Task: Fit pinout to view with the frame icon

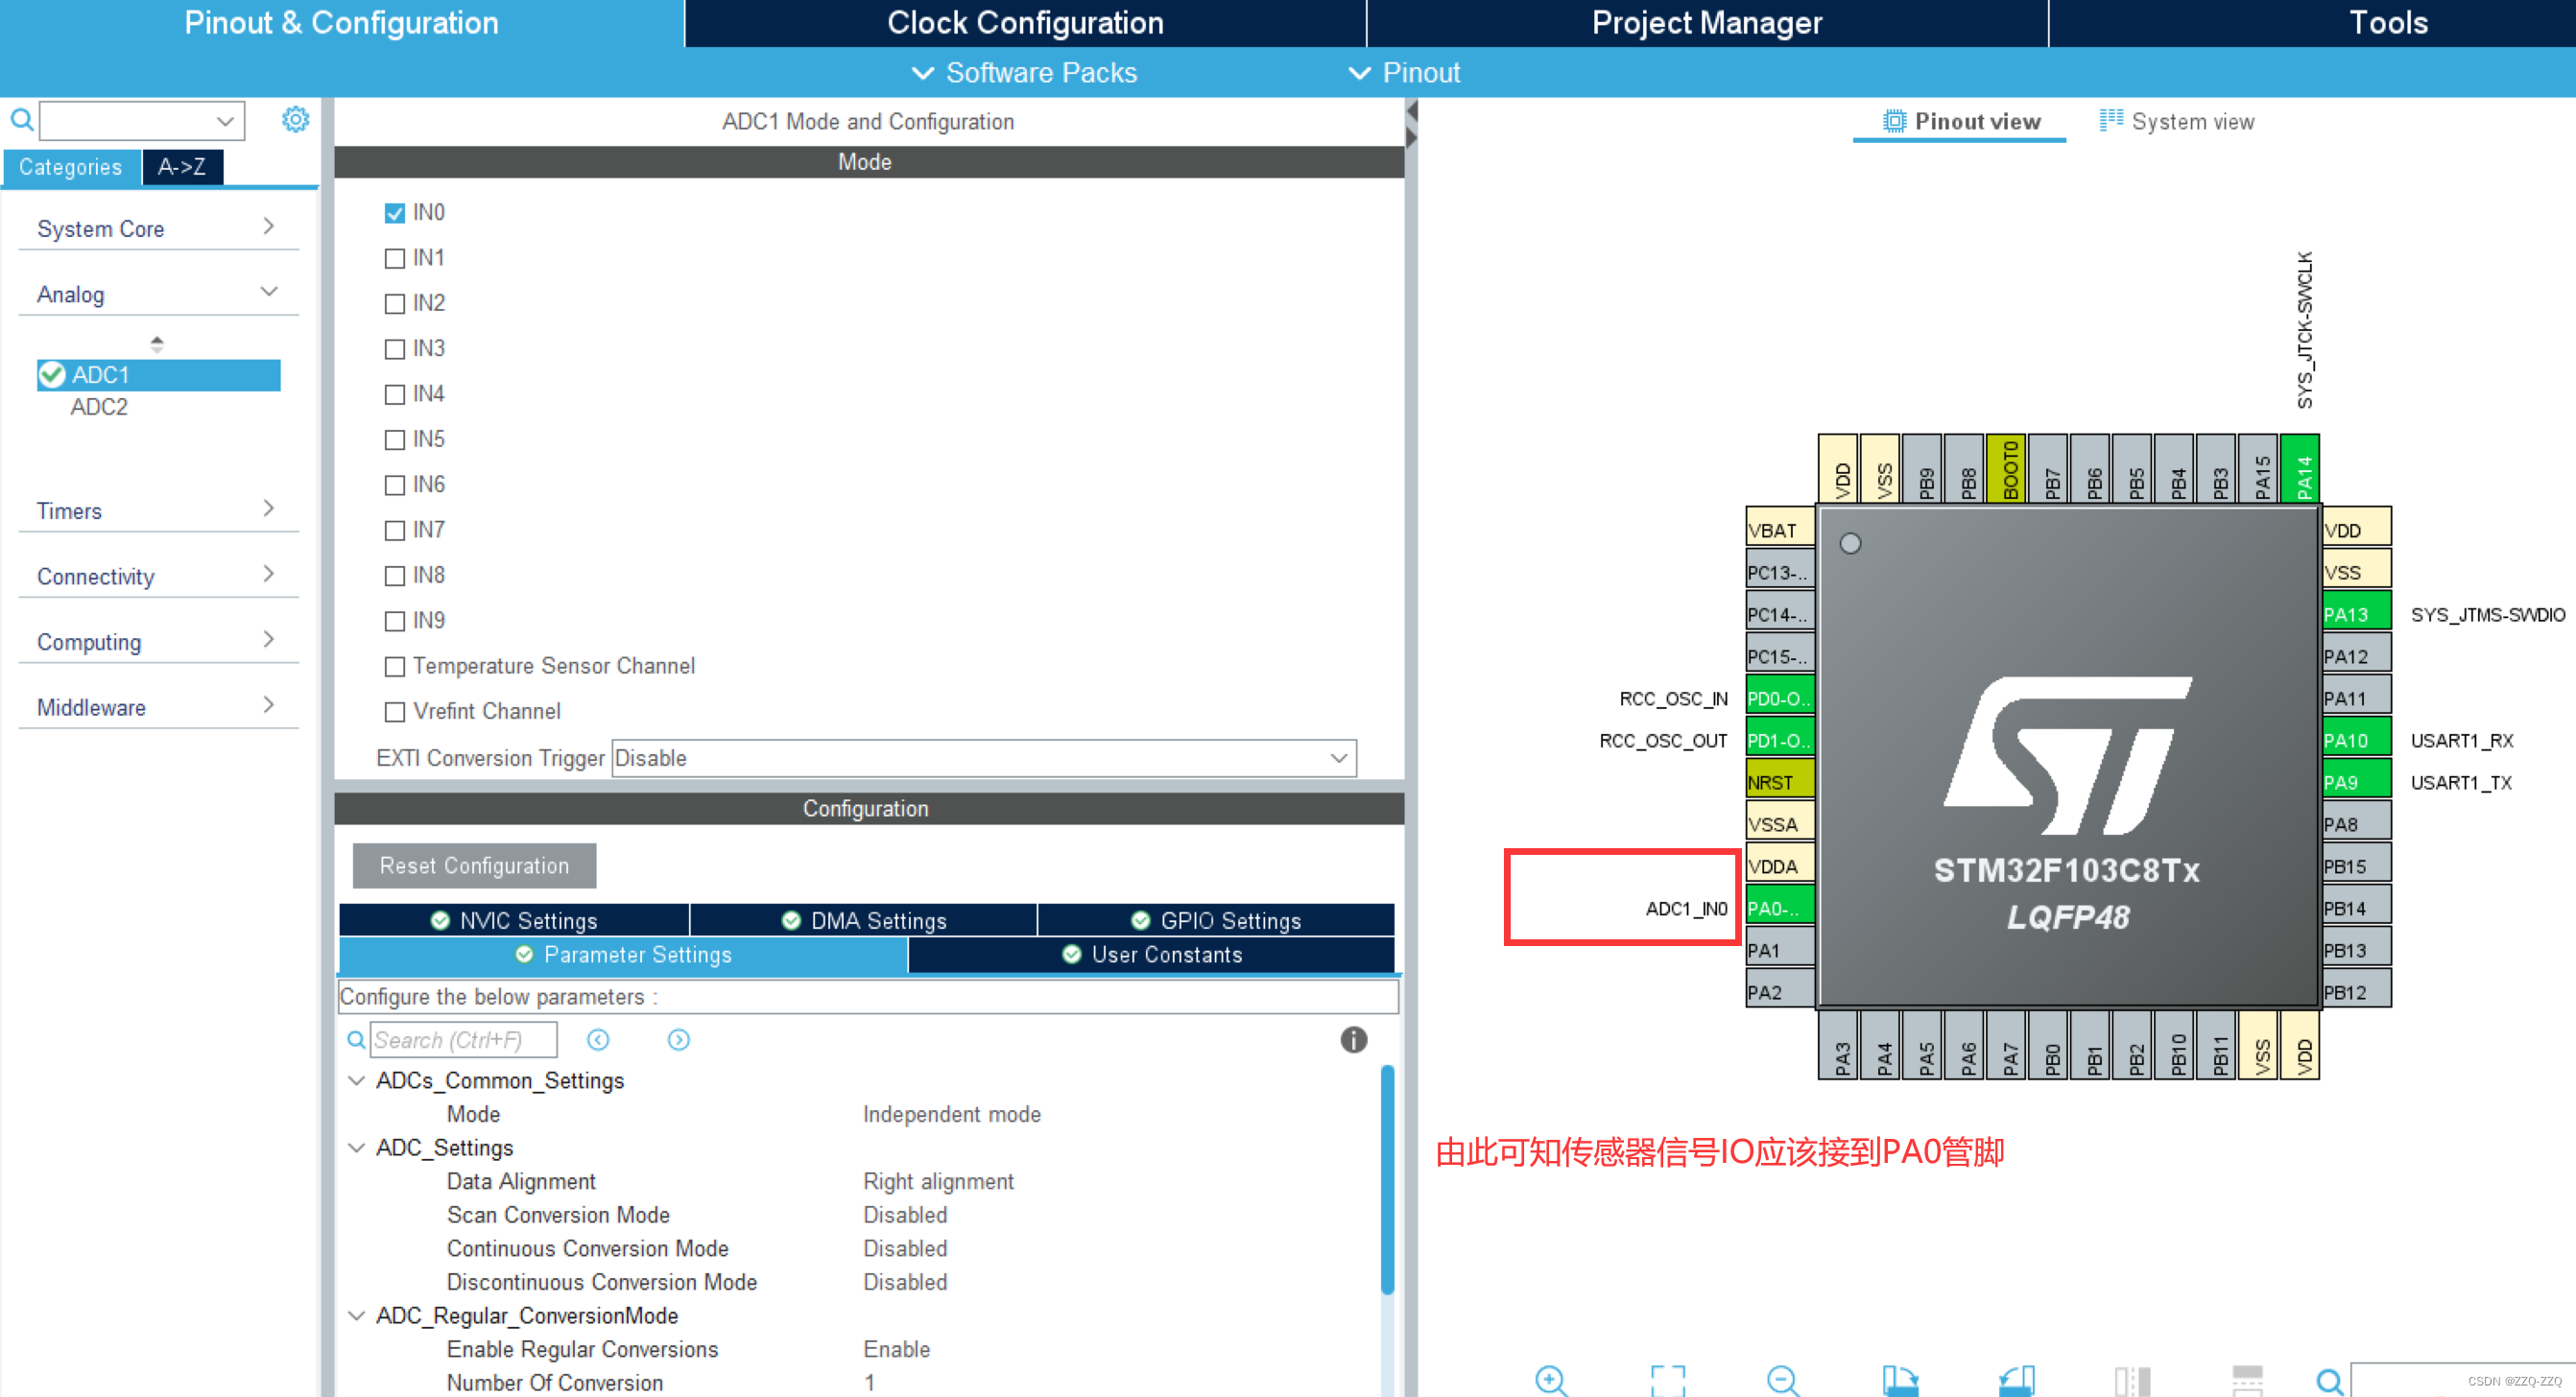Action: (1667, 1379)
